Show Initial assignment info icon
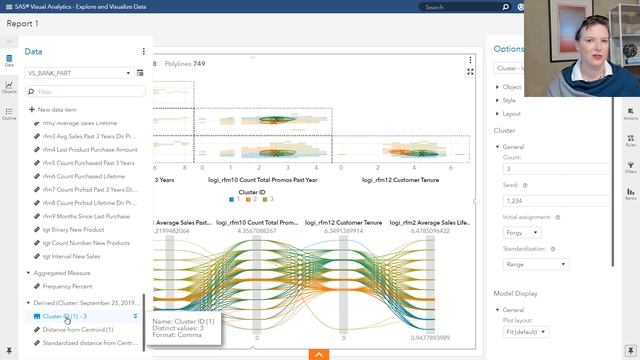 pos(558,217)
